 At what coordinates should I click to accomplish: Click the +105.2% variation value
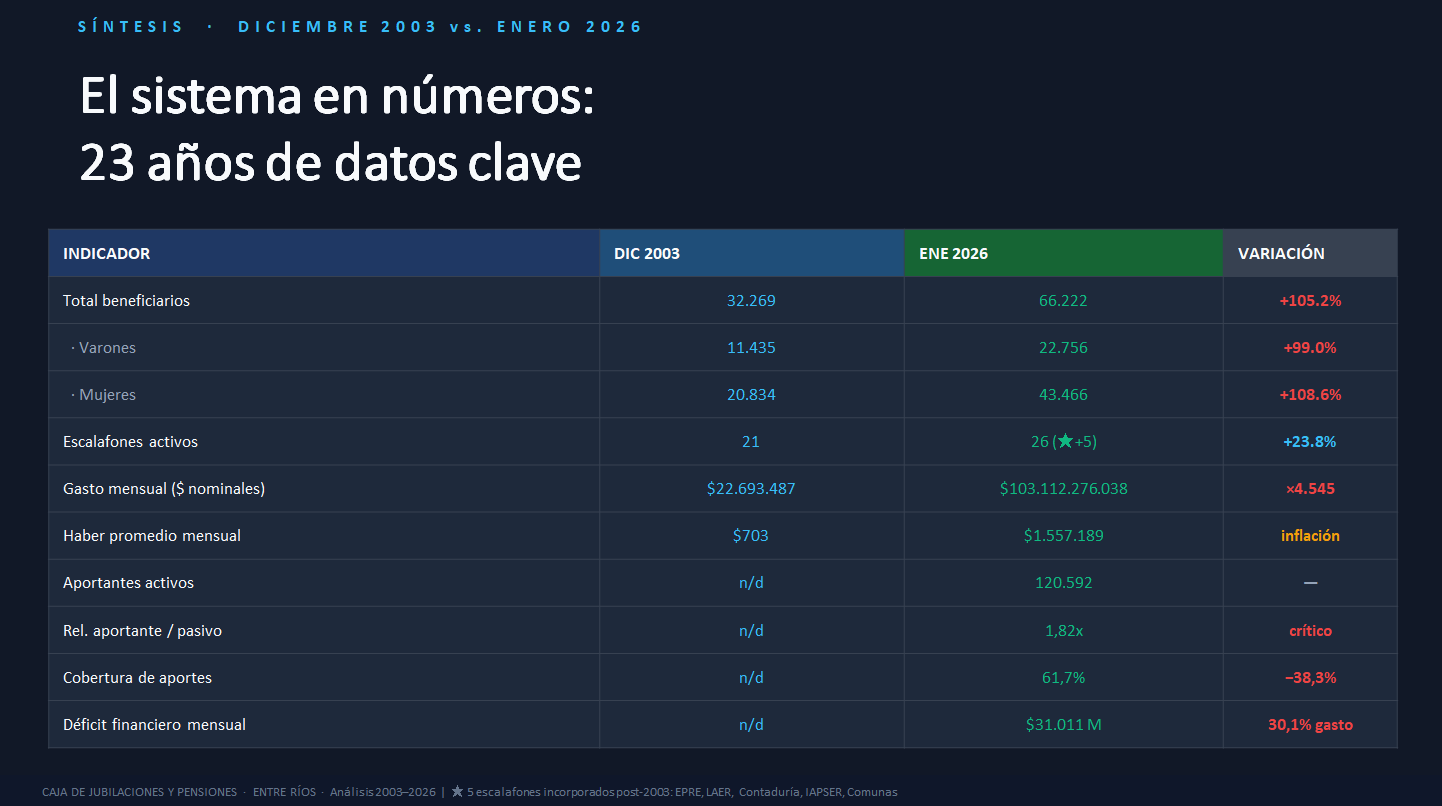(1309, 301)
